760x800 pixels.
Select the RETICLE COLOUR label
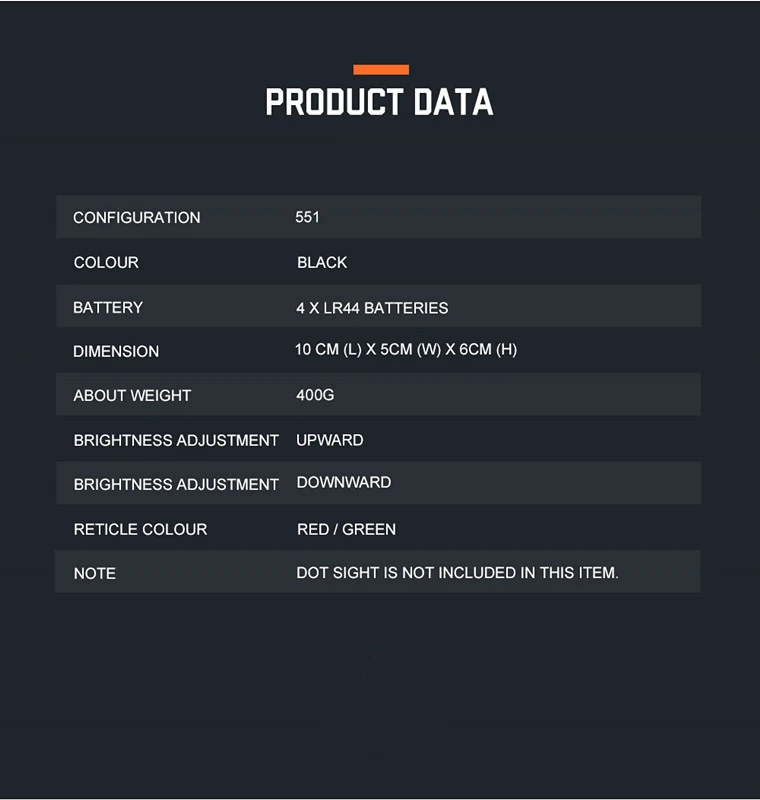140,530
